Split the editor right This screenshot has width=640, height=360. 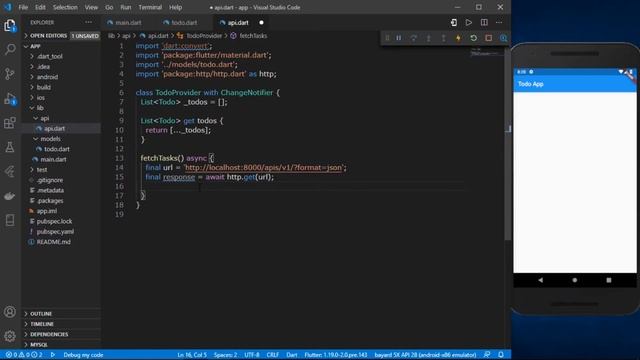(484, 22)
